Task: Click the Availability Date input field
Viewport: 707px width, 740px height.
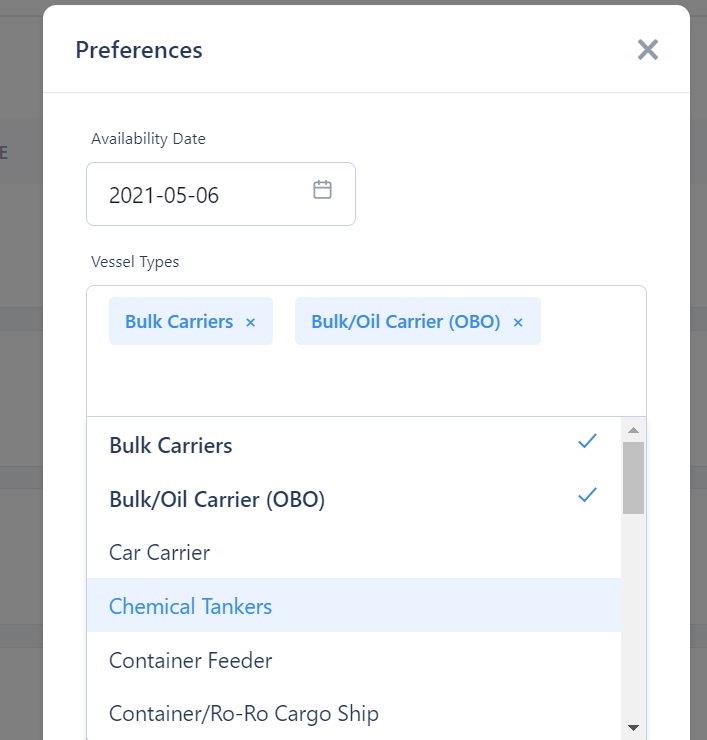Action: coord(200,194)
